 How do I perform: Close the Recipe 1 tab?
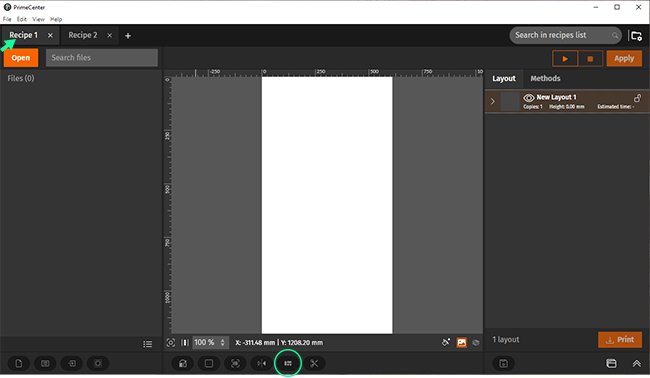tap(50, 36)
